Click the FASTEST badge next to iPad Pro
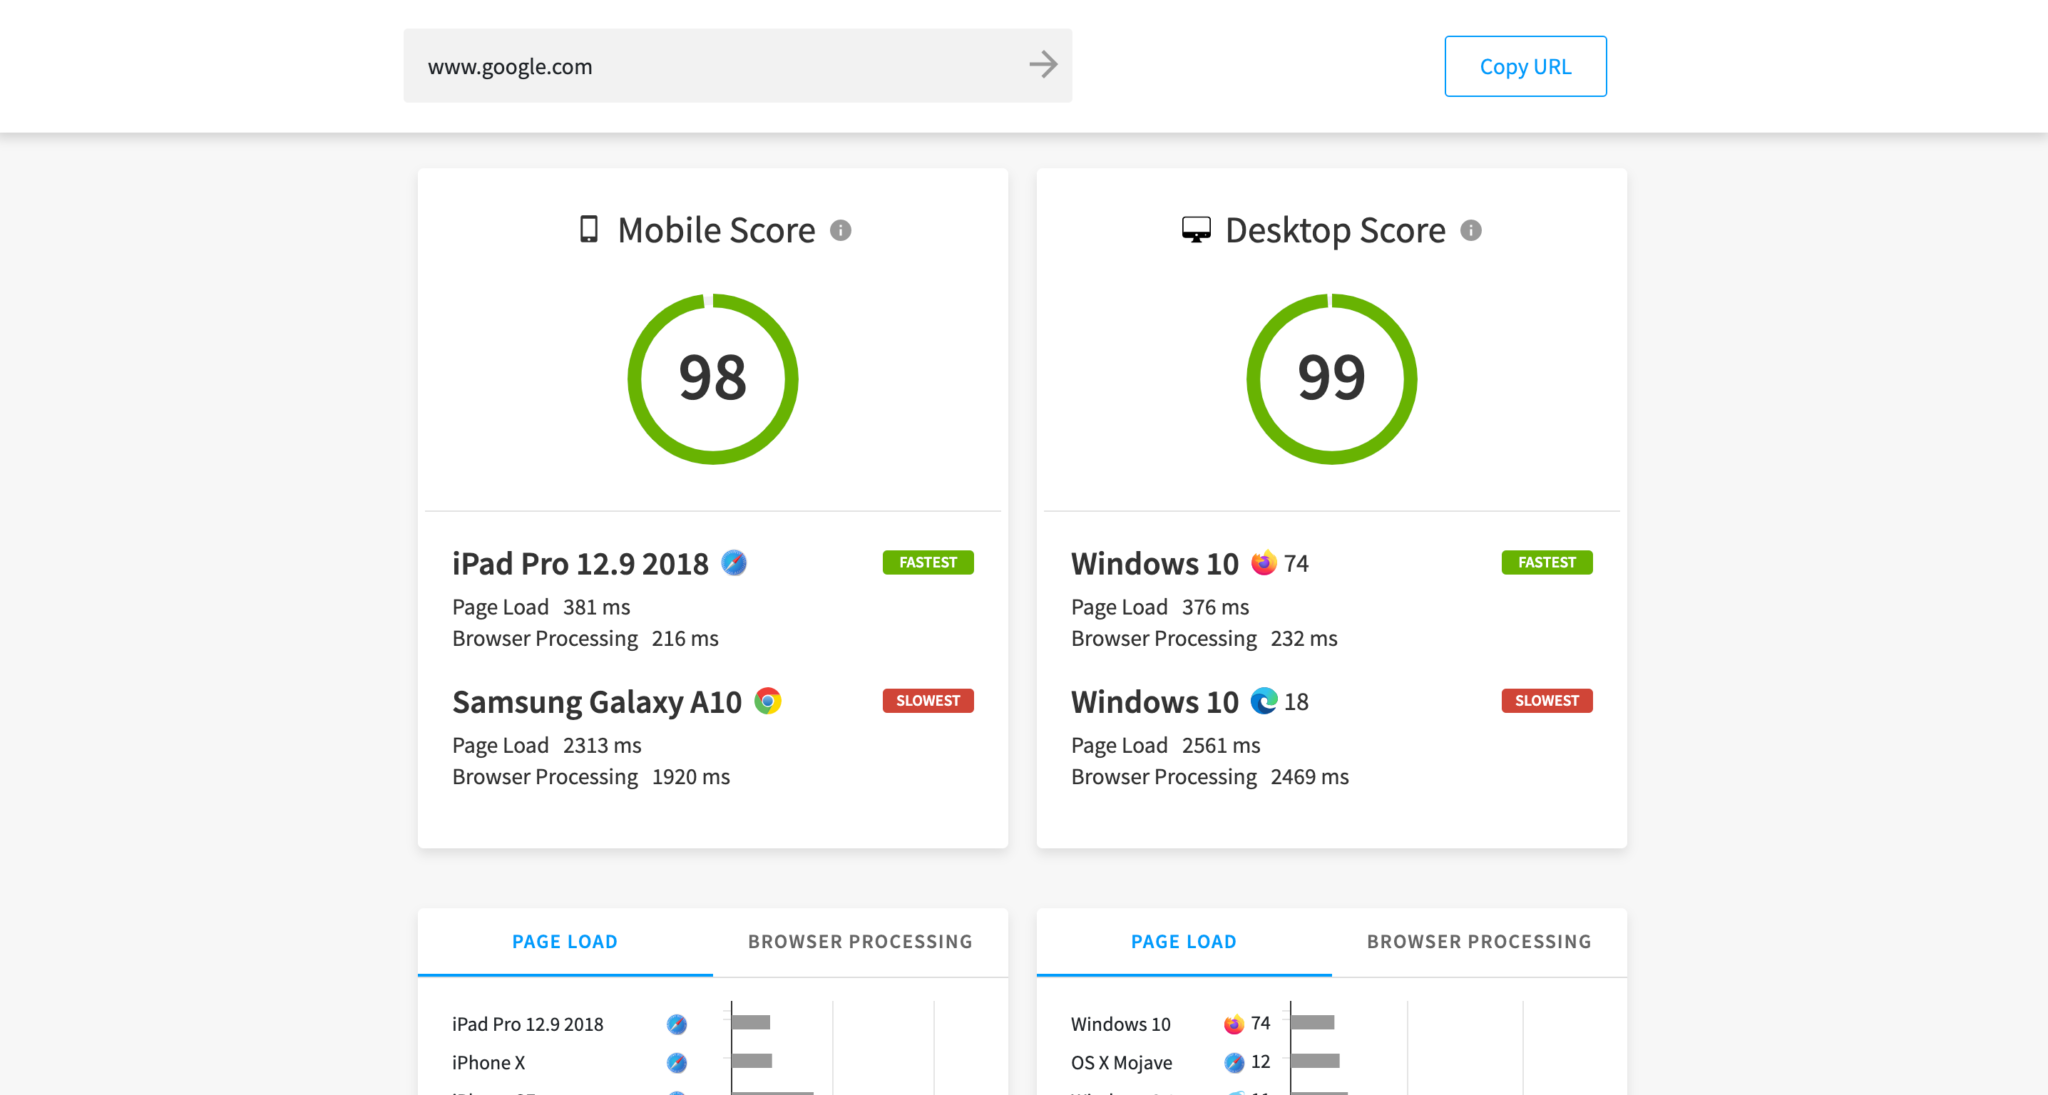Image resolution: width=2048 pixels, height=1095 pixels. click(x=927, y=562)
